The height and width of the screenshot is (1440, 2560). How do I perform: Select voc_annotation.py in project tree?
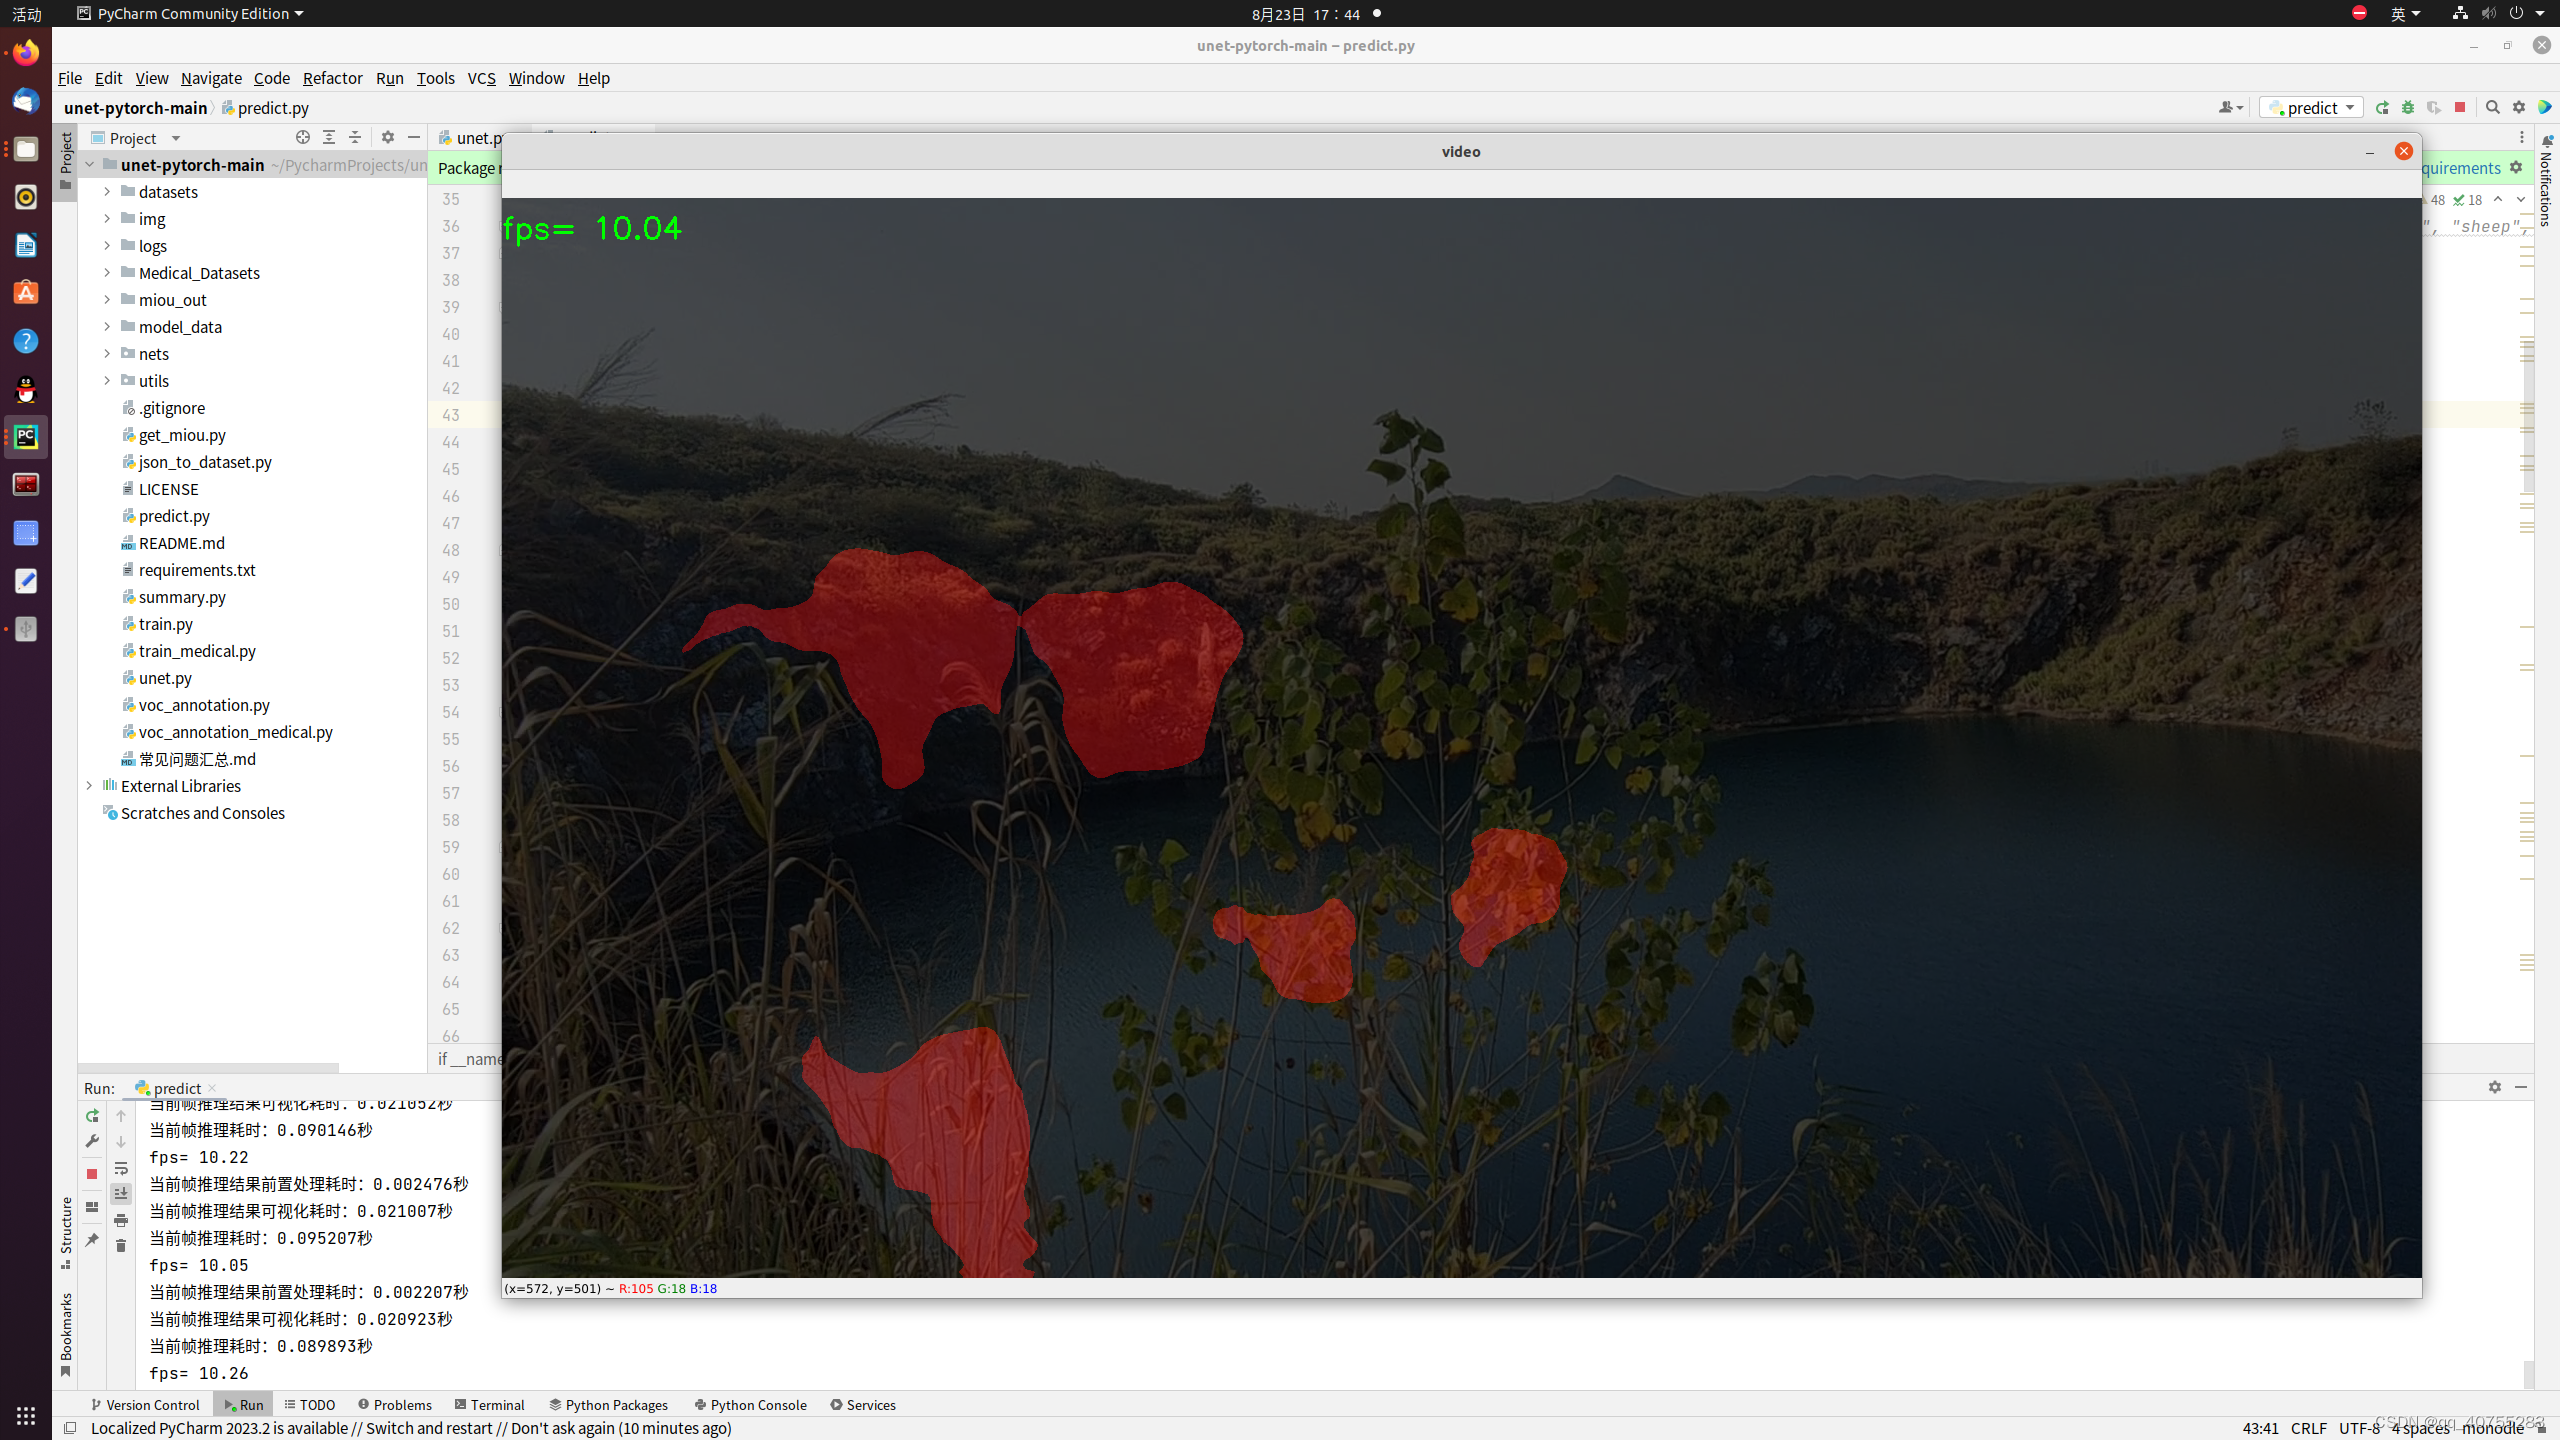coord(204,705)
